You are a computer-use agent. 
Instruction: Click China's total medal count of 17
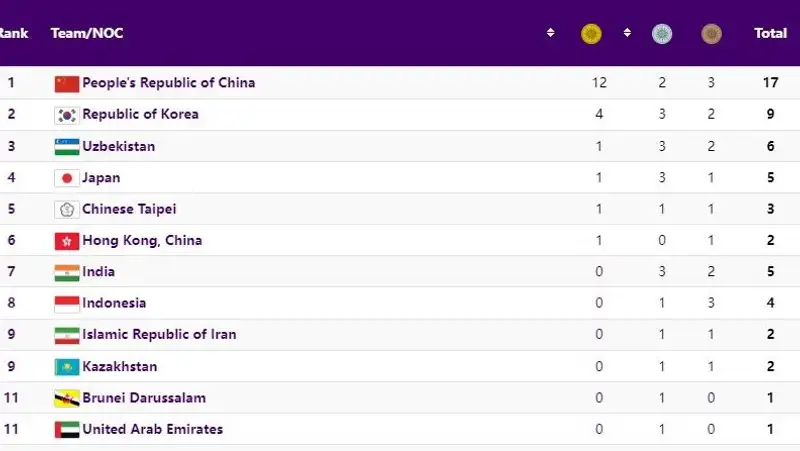pos(770,82)
